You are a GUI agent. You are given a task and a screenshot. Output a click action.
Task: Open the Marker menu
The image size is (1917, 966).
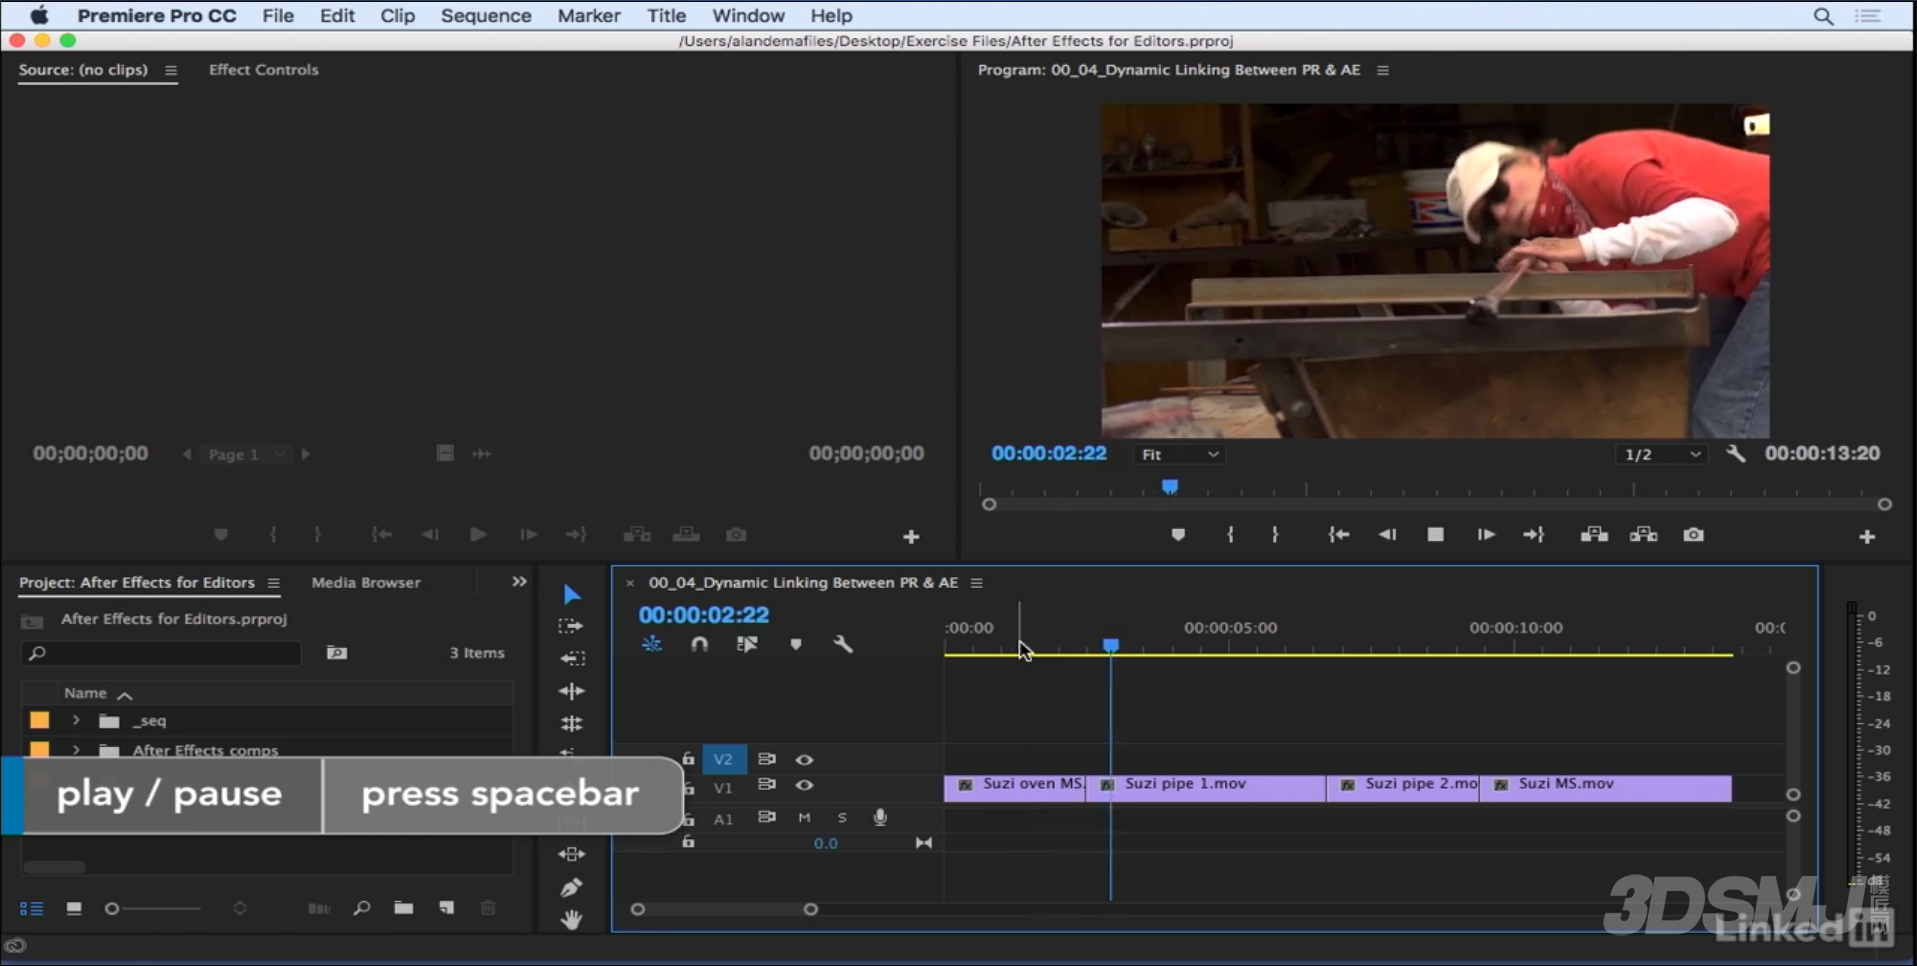pyautogui.click(x=589, y=16)
